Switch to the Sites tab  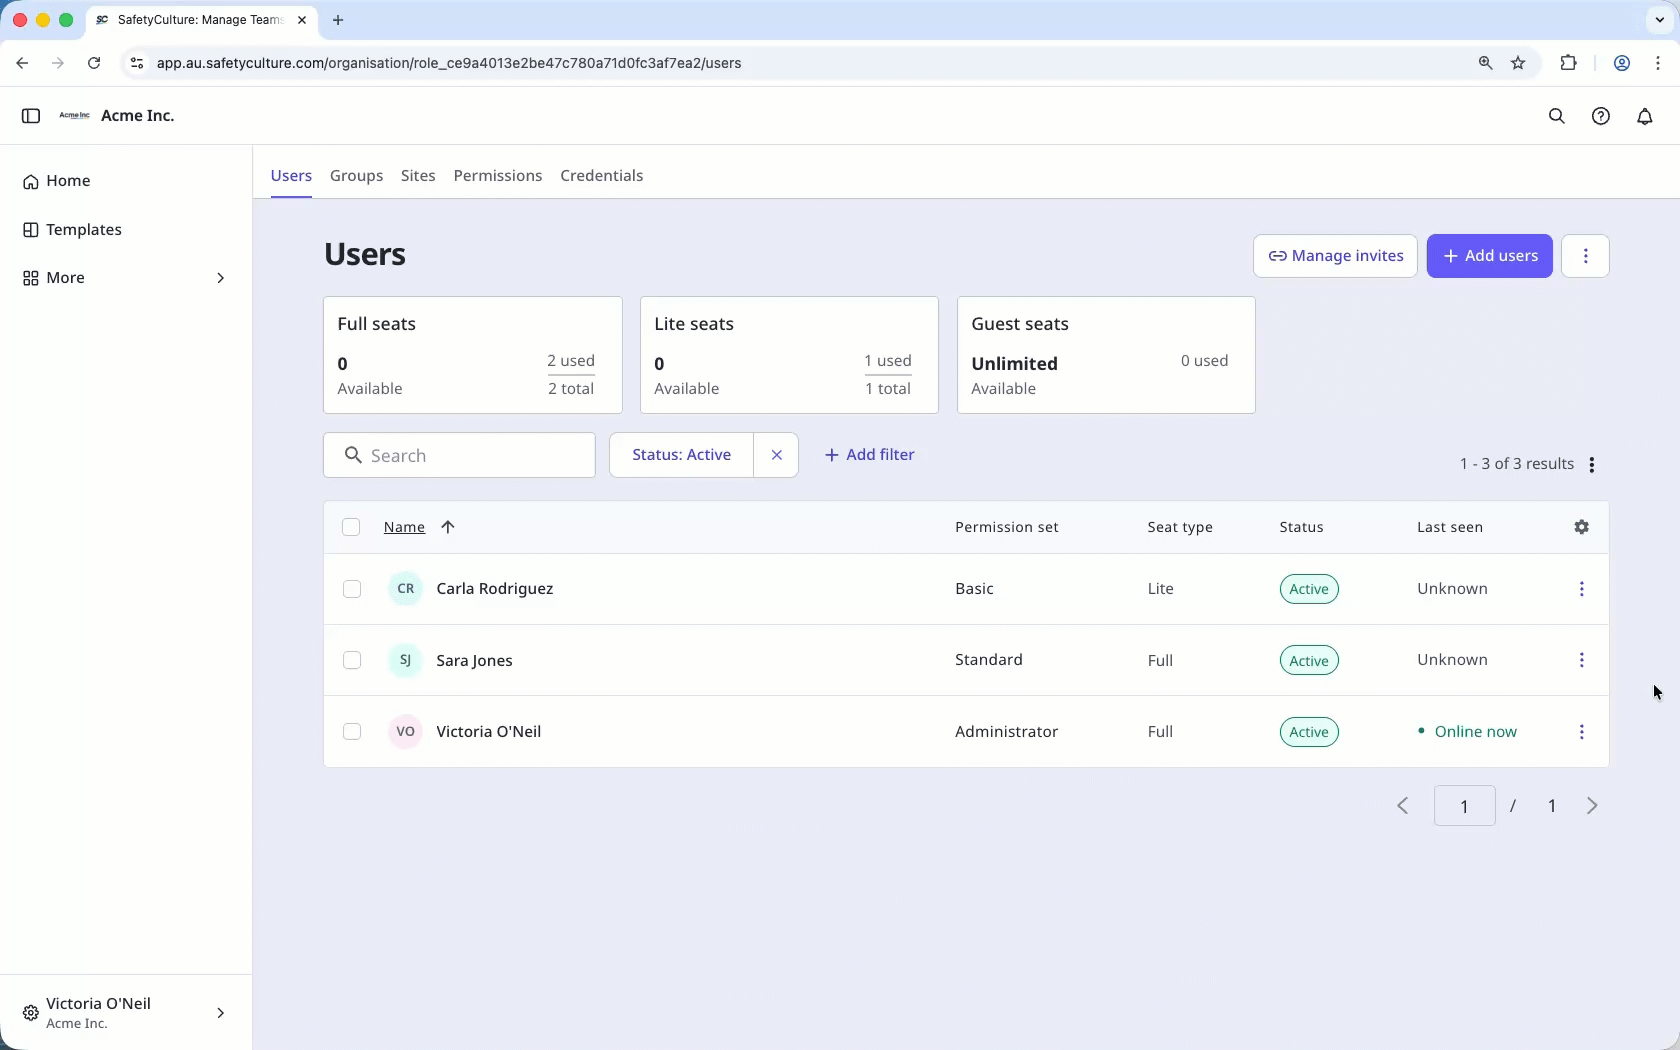[418, 176]
